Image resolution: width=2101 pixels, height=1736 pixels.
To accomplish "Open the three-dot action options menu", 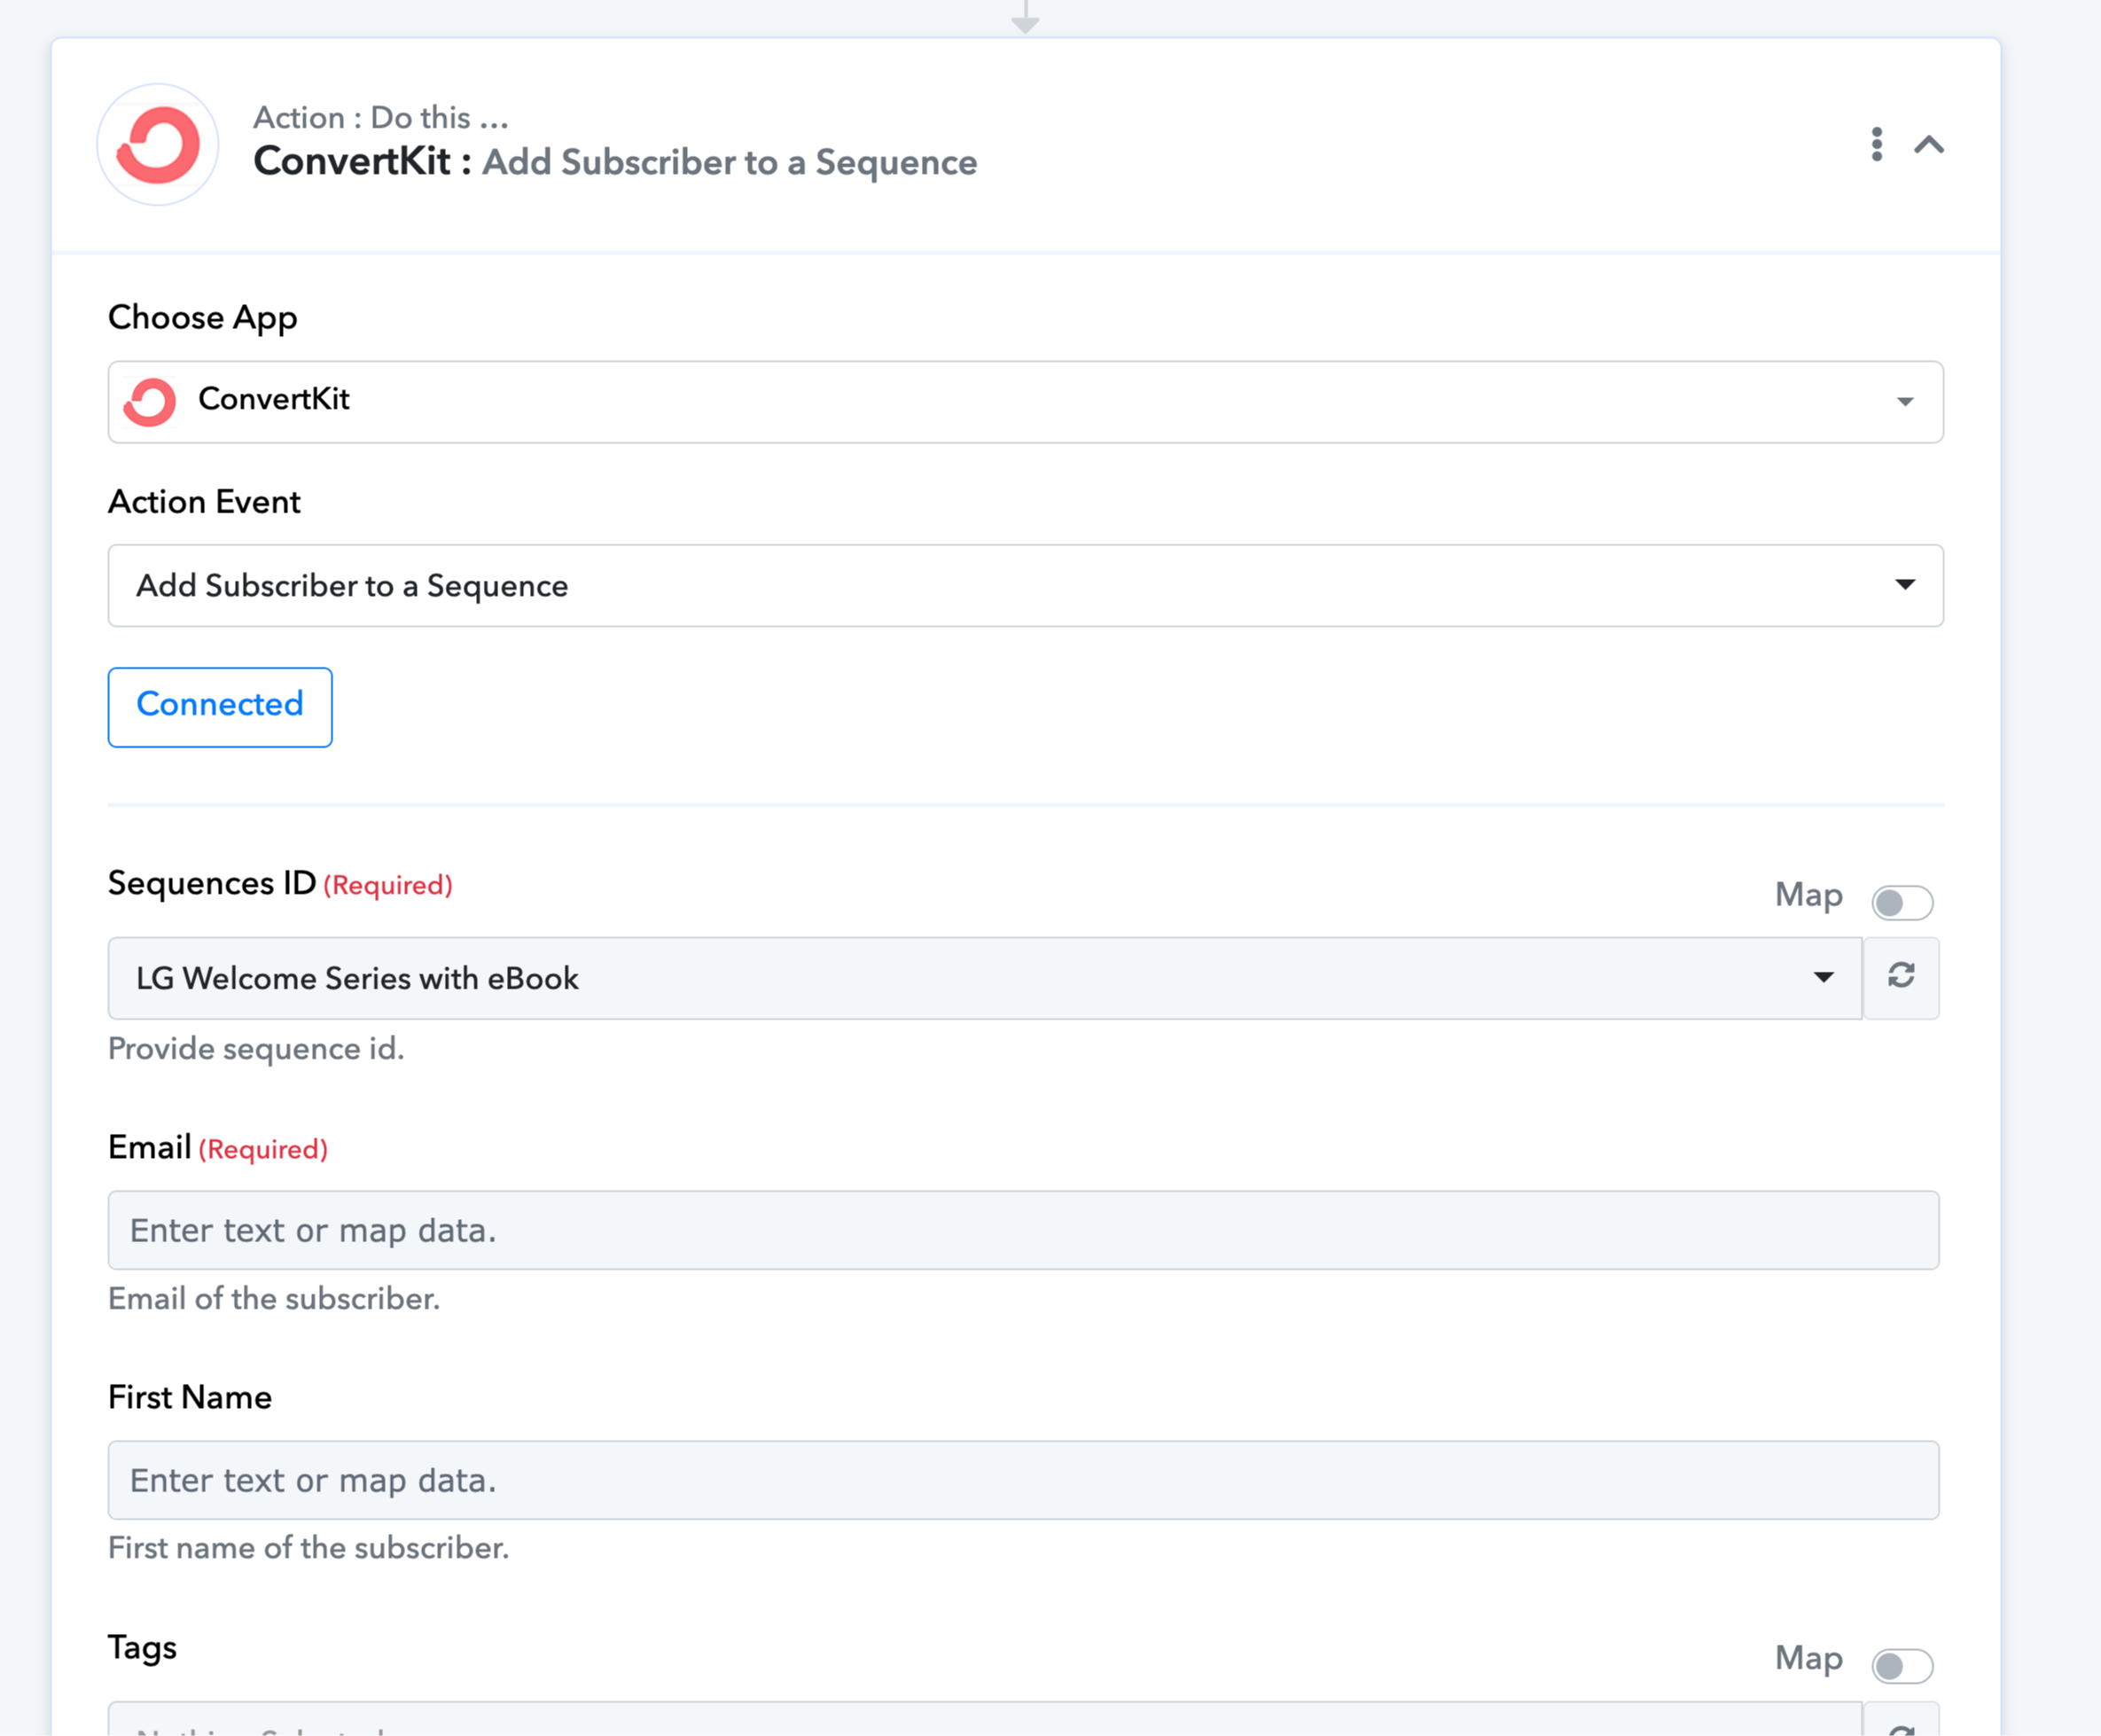I will coord(1877,145).
